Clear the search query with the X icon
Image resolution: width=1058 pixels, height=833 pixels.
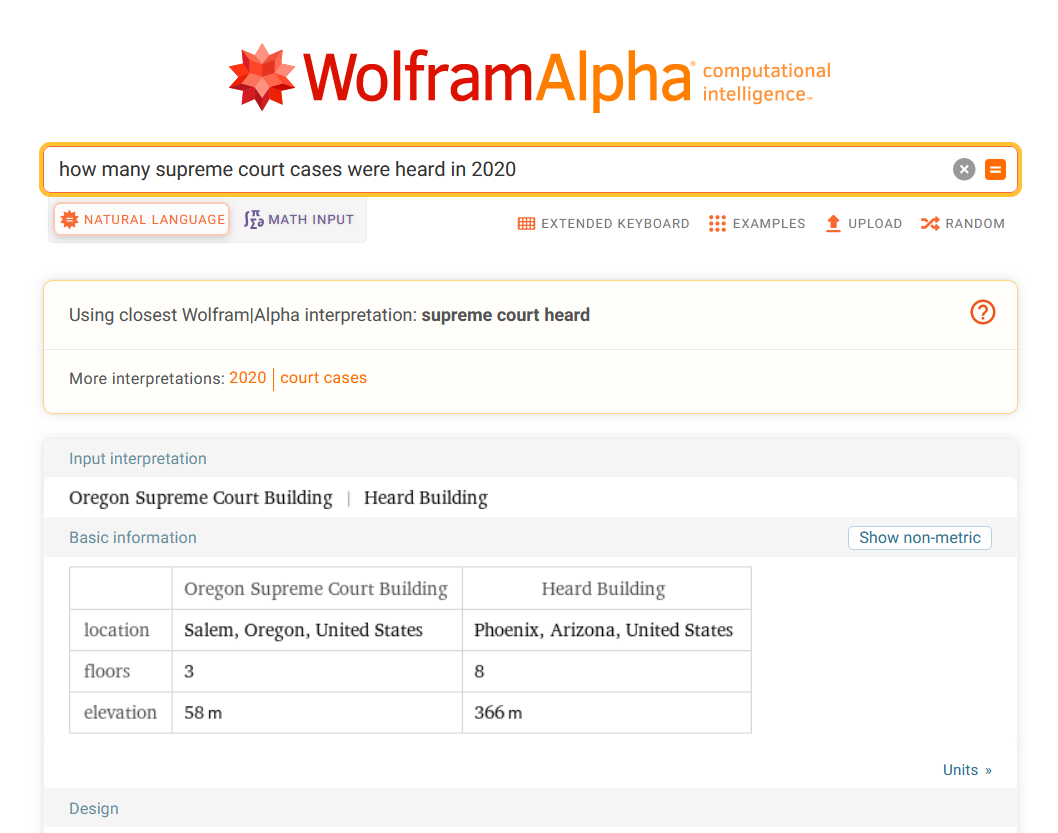(964, 169)
